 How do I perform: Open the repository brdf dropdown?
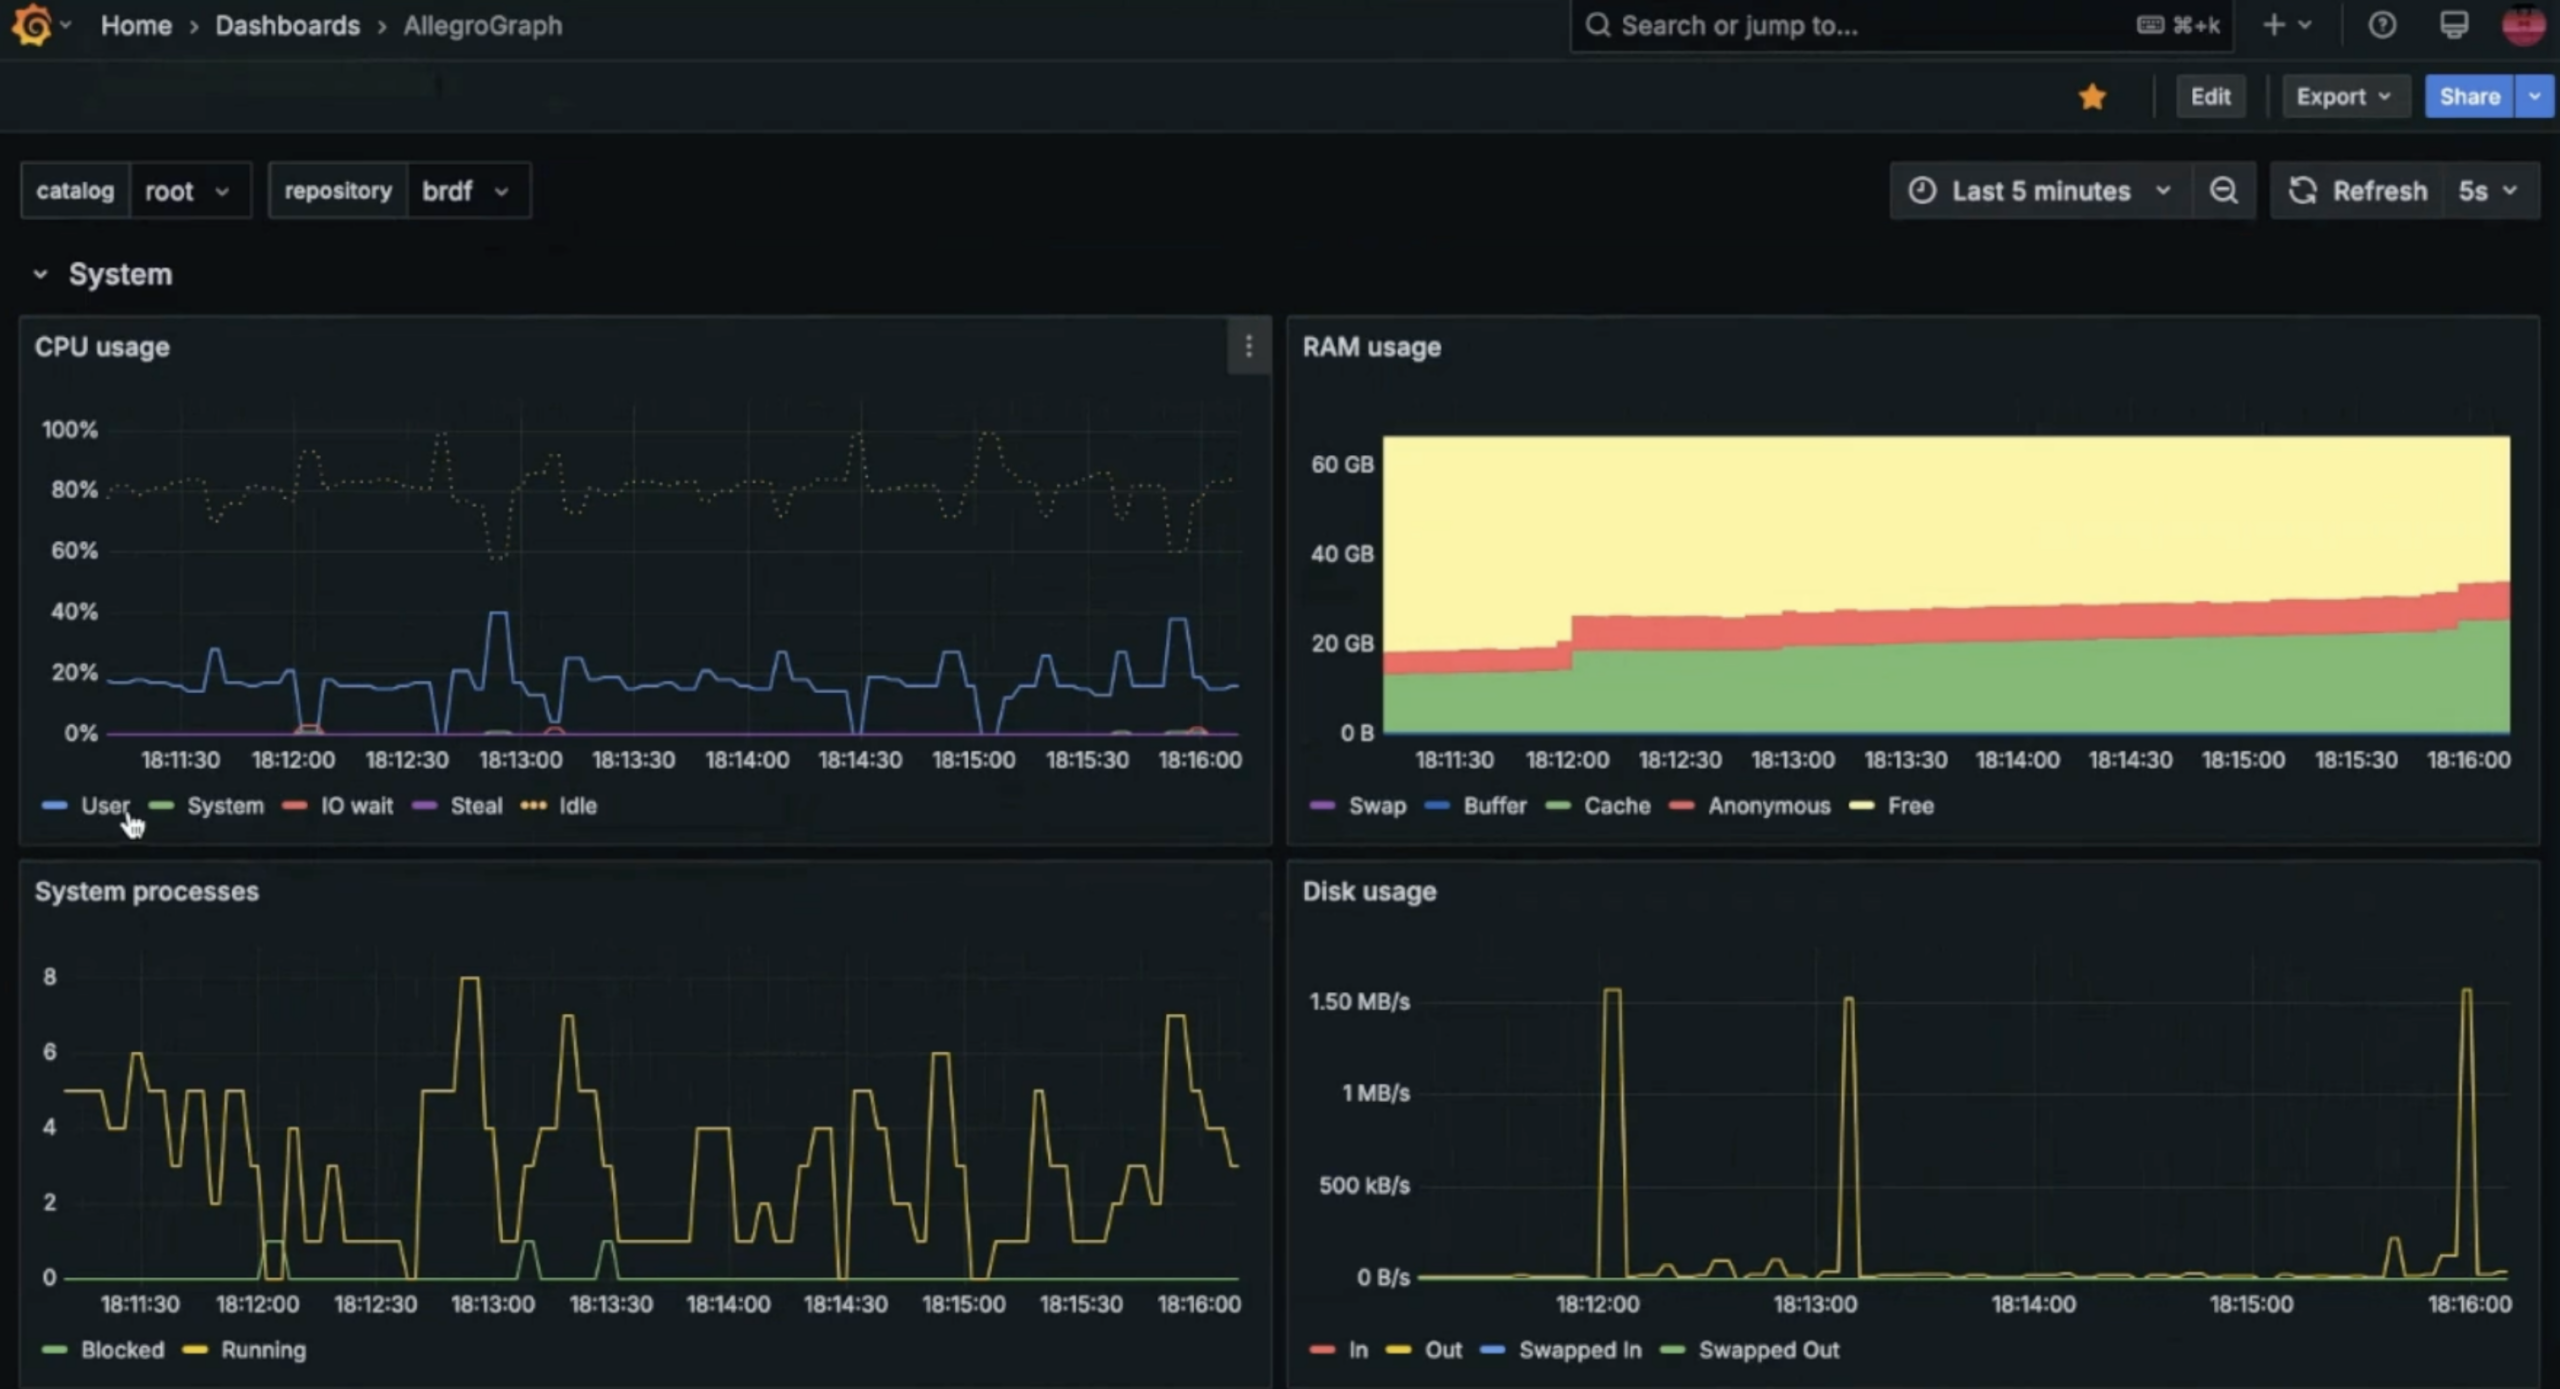[466, 191]
